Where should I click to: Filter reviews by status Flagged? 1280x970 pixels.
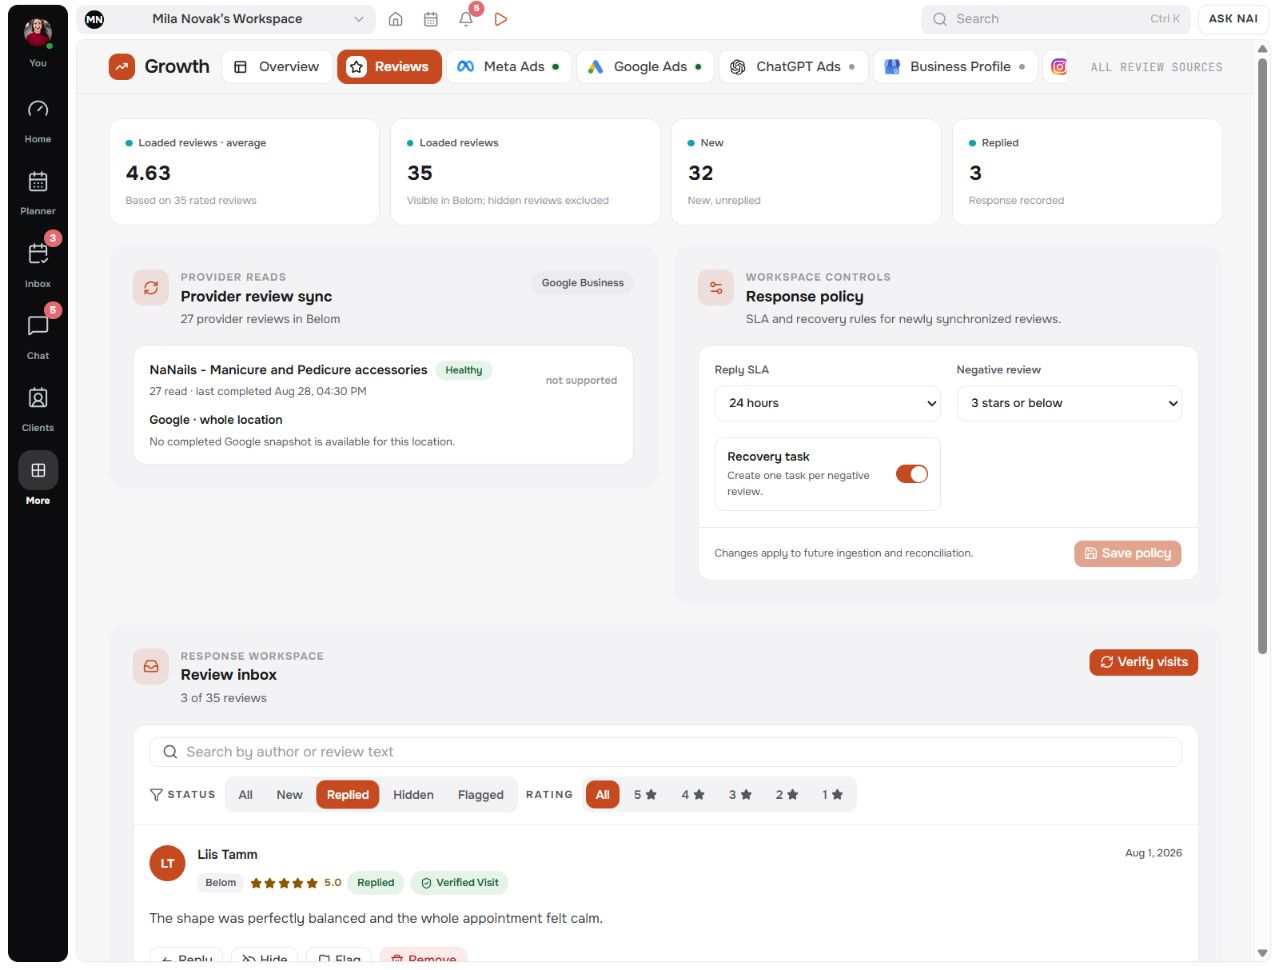(x=481, y=795)
